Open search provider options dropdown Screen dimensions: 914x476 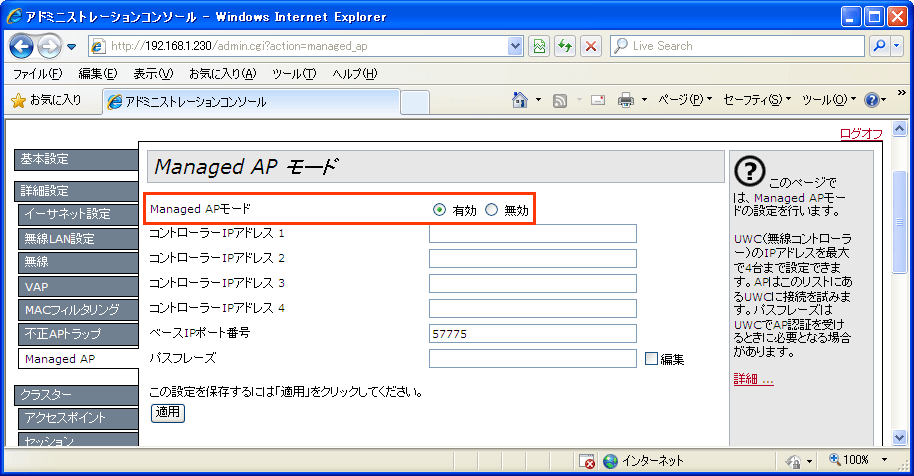897,46
